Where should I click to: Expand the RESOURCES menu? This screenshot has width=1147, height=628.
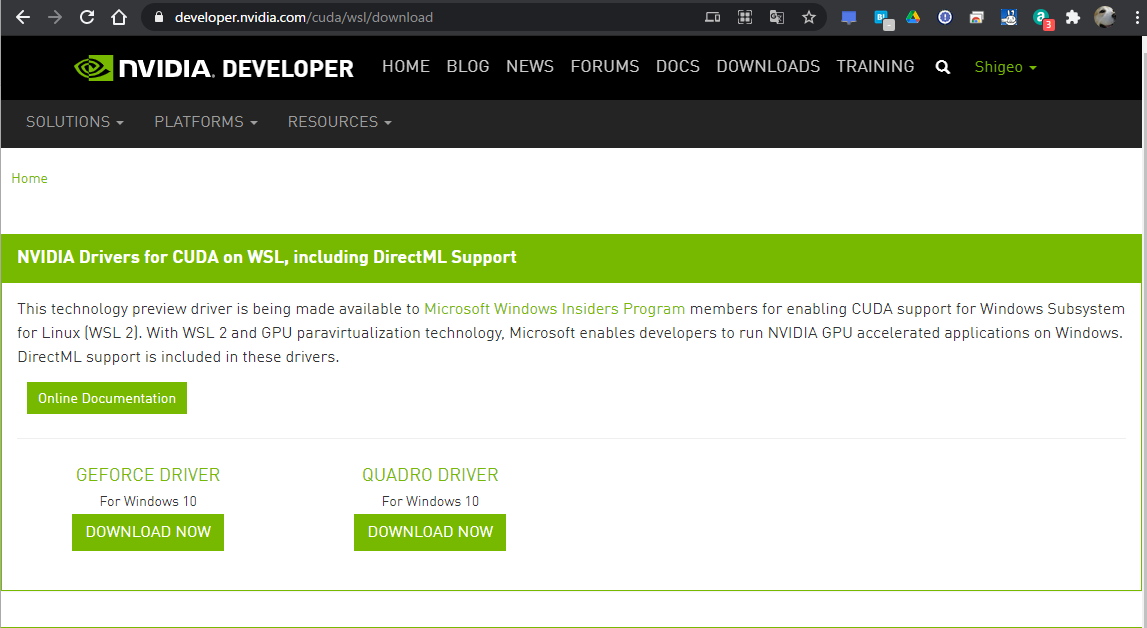pyautogui.click(x=339, y=122)
